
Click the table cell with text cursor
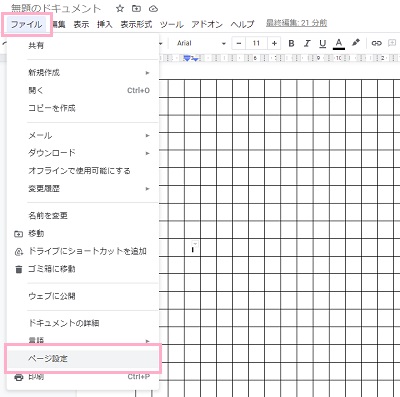click(193, 247)
